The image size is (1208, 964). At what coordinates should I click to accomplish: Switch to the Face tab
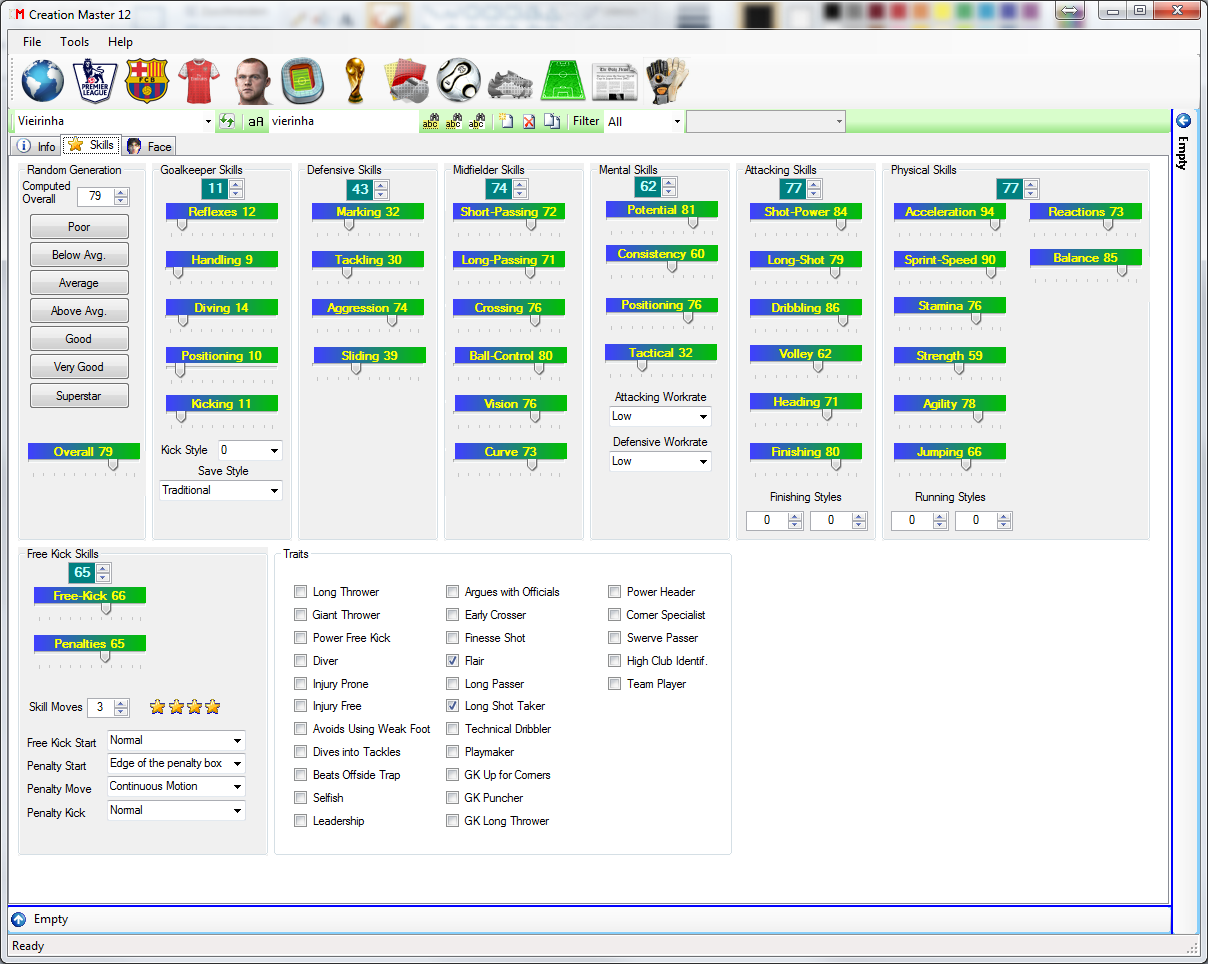[x=150, y=146]
